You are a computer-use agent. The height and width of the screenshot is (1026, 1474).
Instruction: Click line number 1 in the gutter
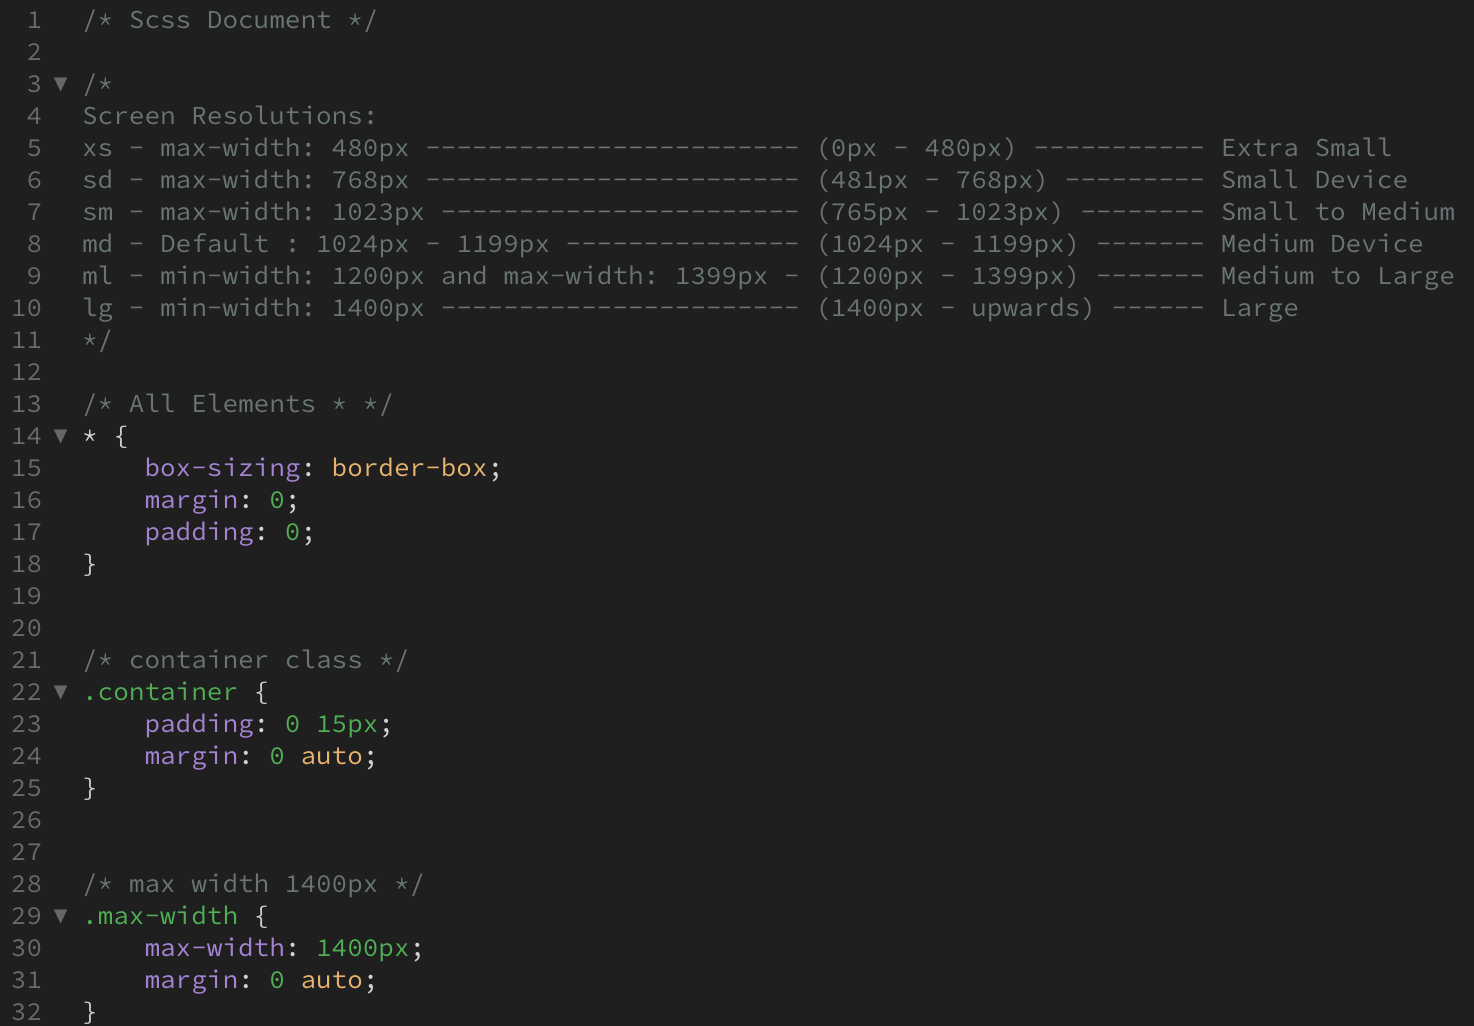[x=33, y=20]
